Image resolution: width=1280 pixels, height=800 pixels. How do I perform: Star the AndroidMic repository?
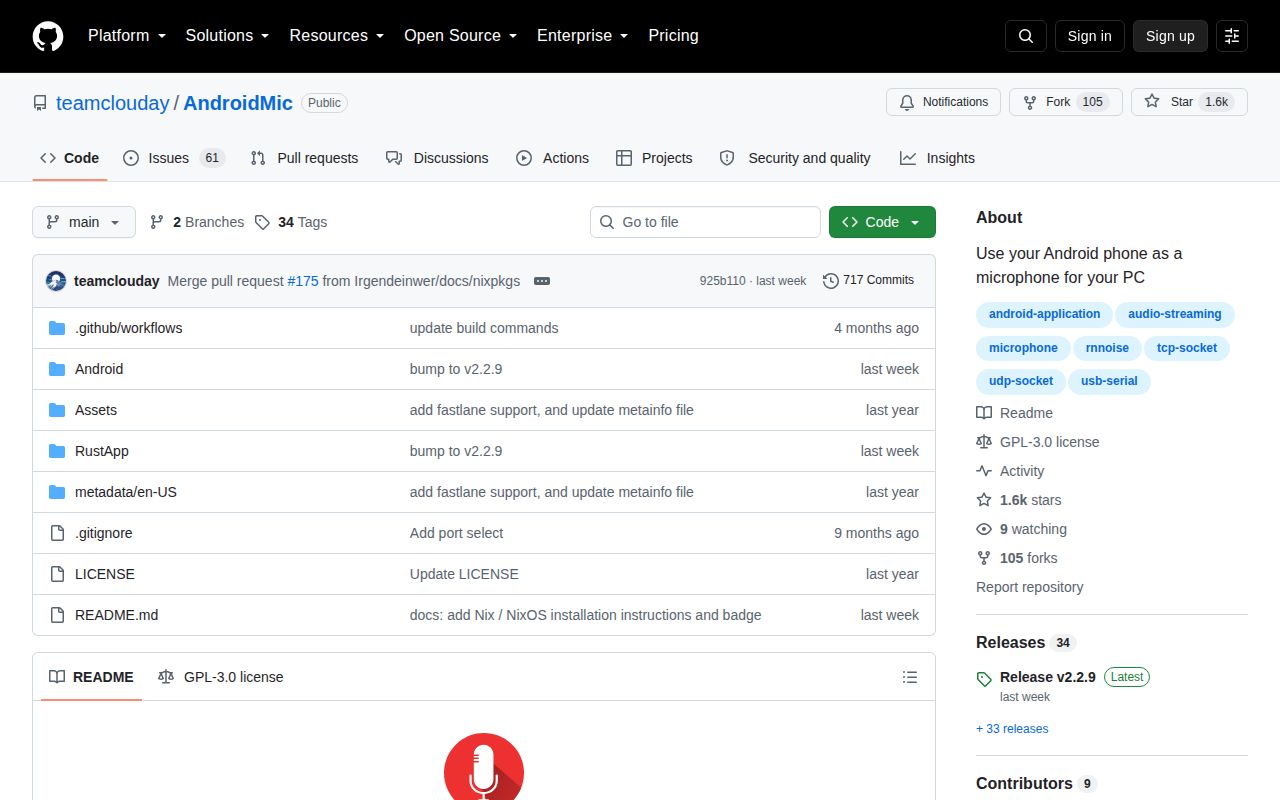[x=1189, y=102]
